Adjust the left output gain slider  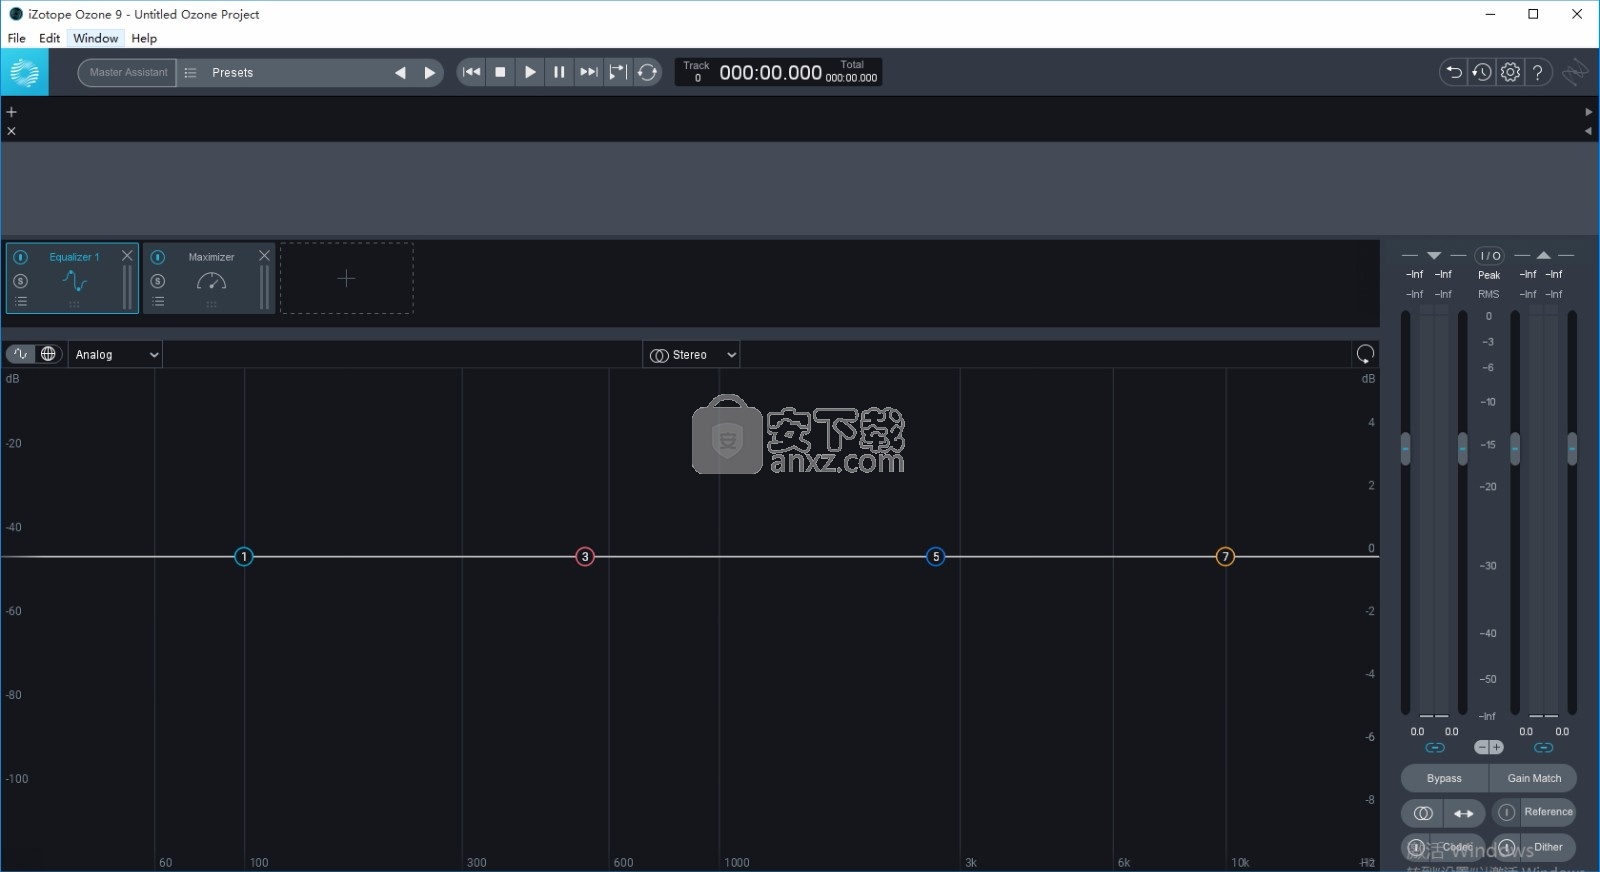click(x=1515, y=448)
